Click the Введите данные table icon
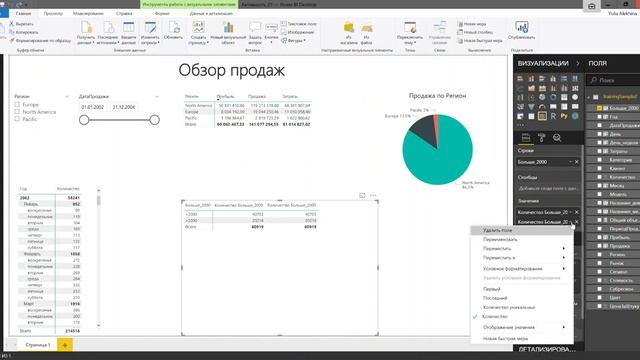The image size is (640, 360). (x=129, y=27)
